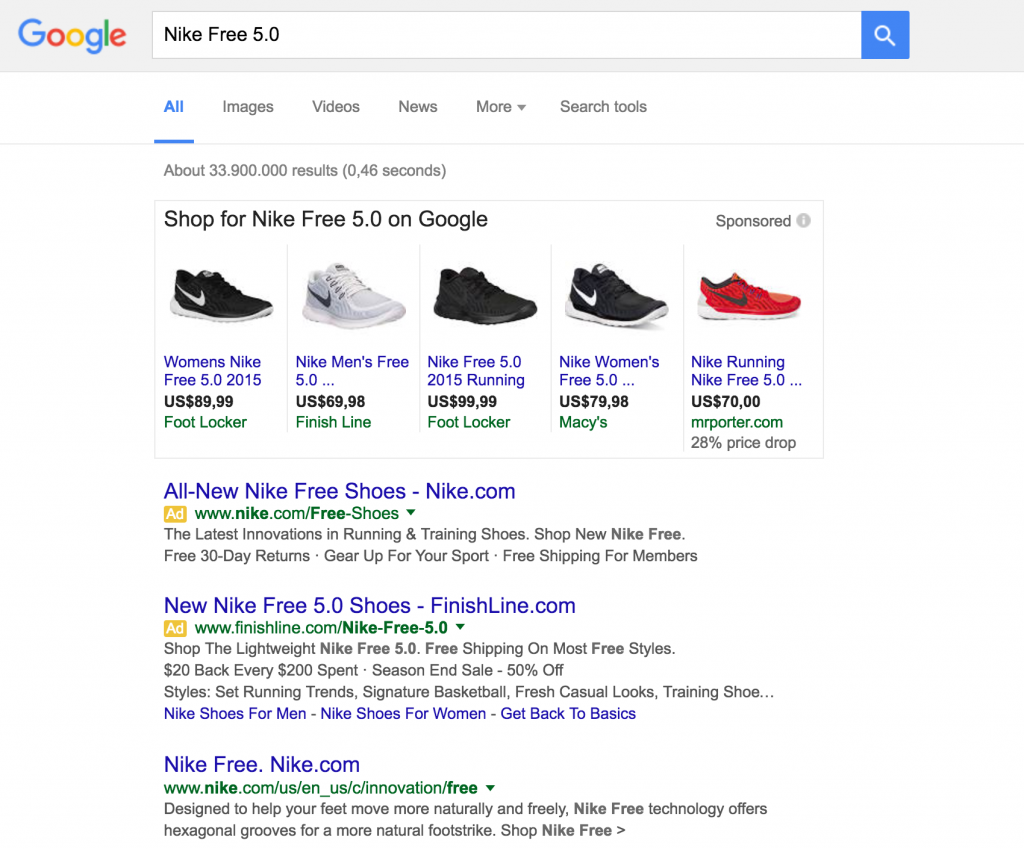Expand the arrow next to www.nike.com/us/en_us/c/innovation/free
The image size is (1024, 849).
pyautogui.click(x=490, y=788)
